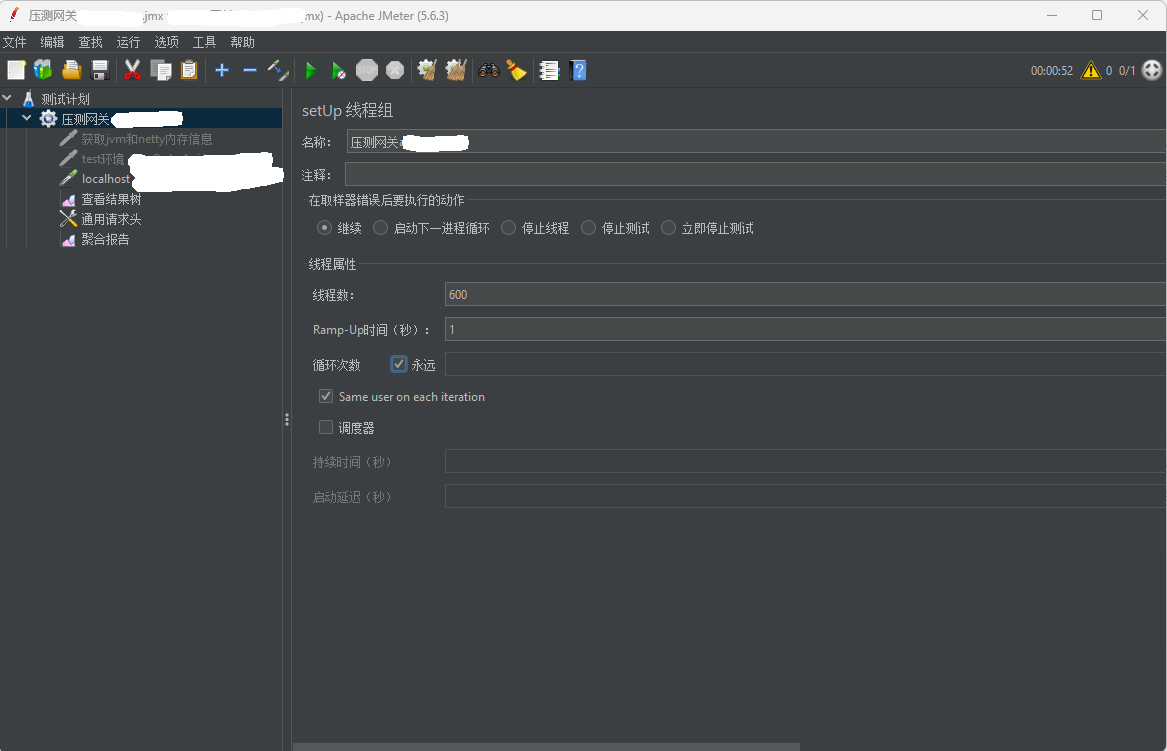
Task: Toggle Same user on each iteration
Action: tap(326, 397)
